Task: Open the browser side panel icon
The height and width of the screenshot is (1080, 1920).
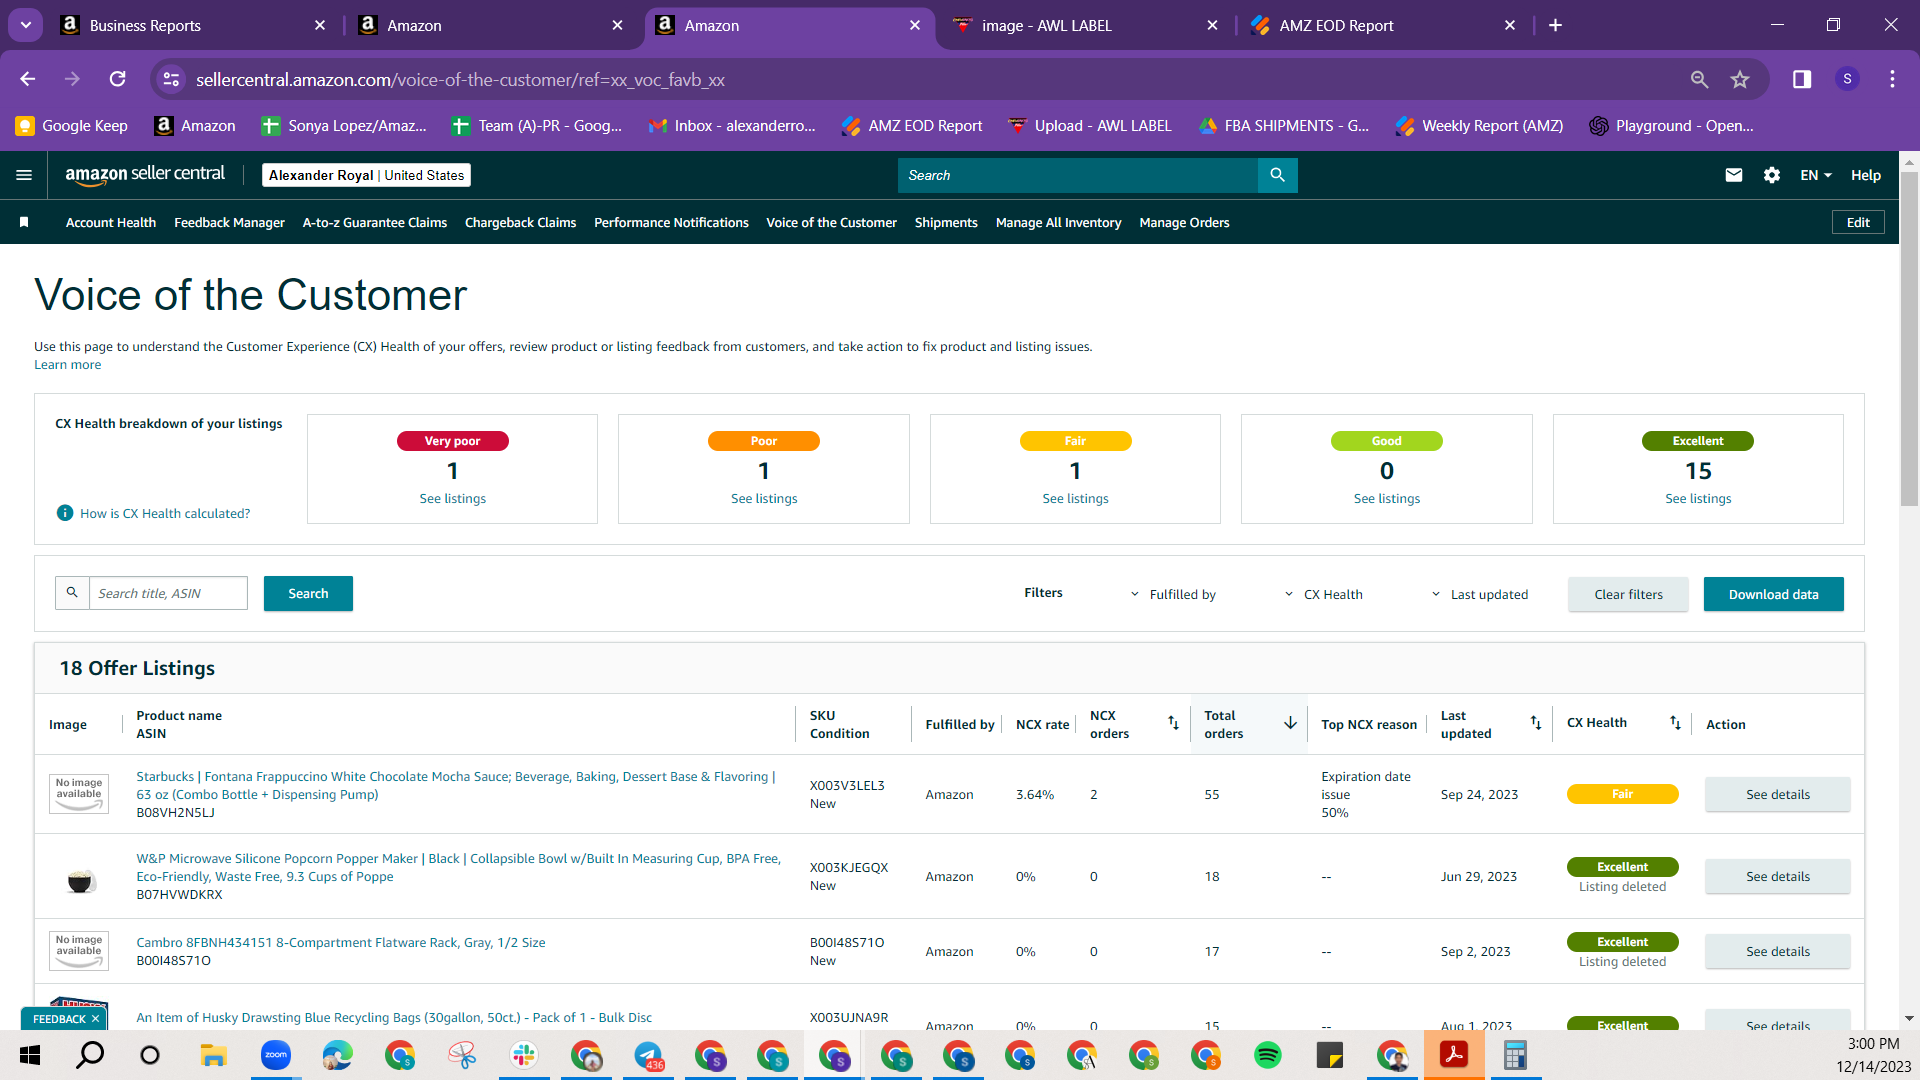Action: pos(1802,79)
